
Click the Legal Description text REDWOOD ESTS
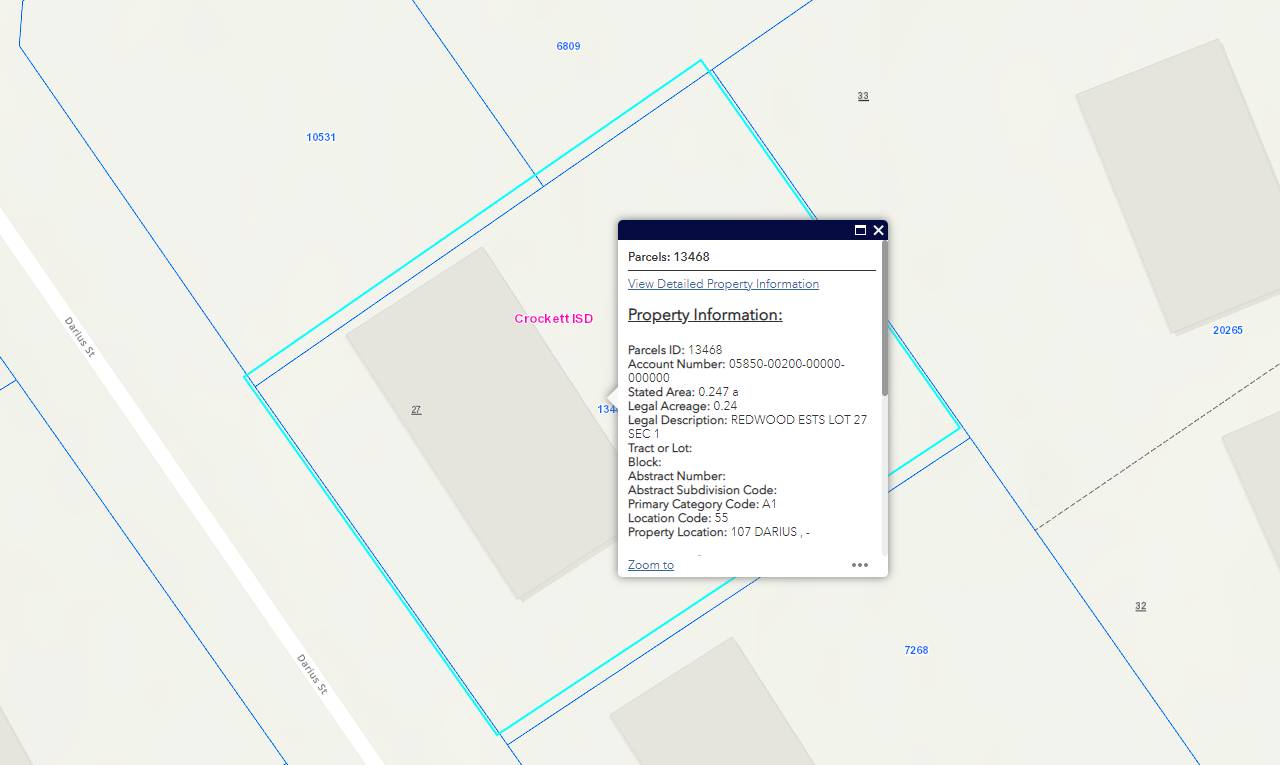(x=798, y=420)
